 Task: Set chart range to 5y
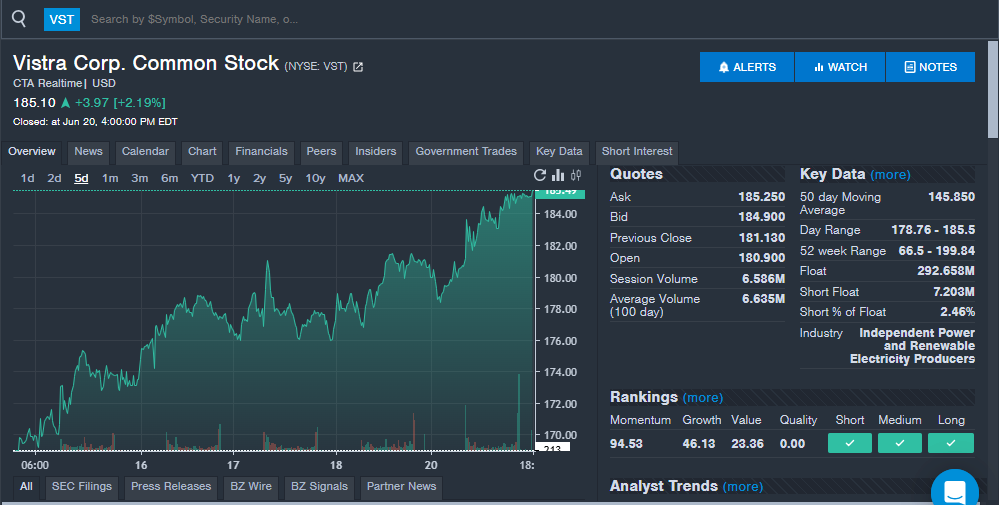coord(285,178)
